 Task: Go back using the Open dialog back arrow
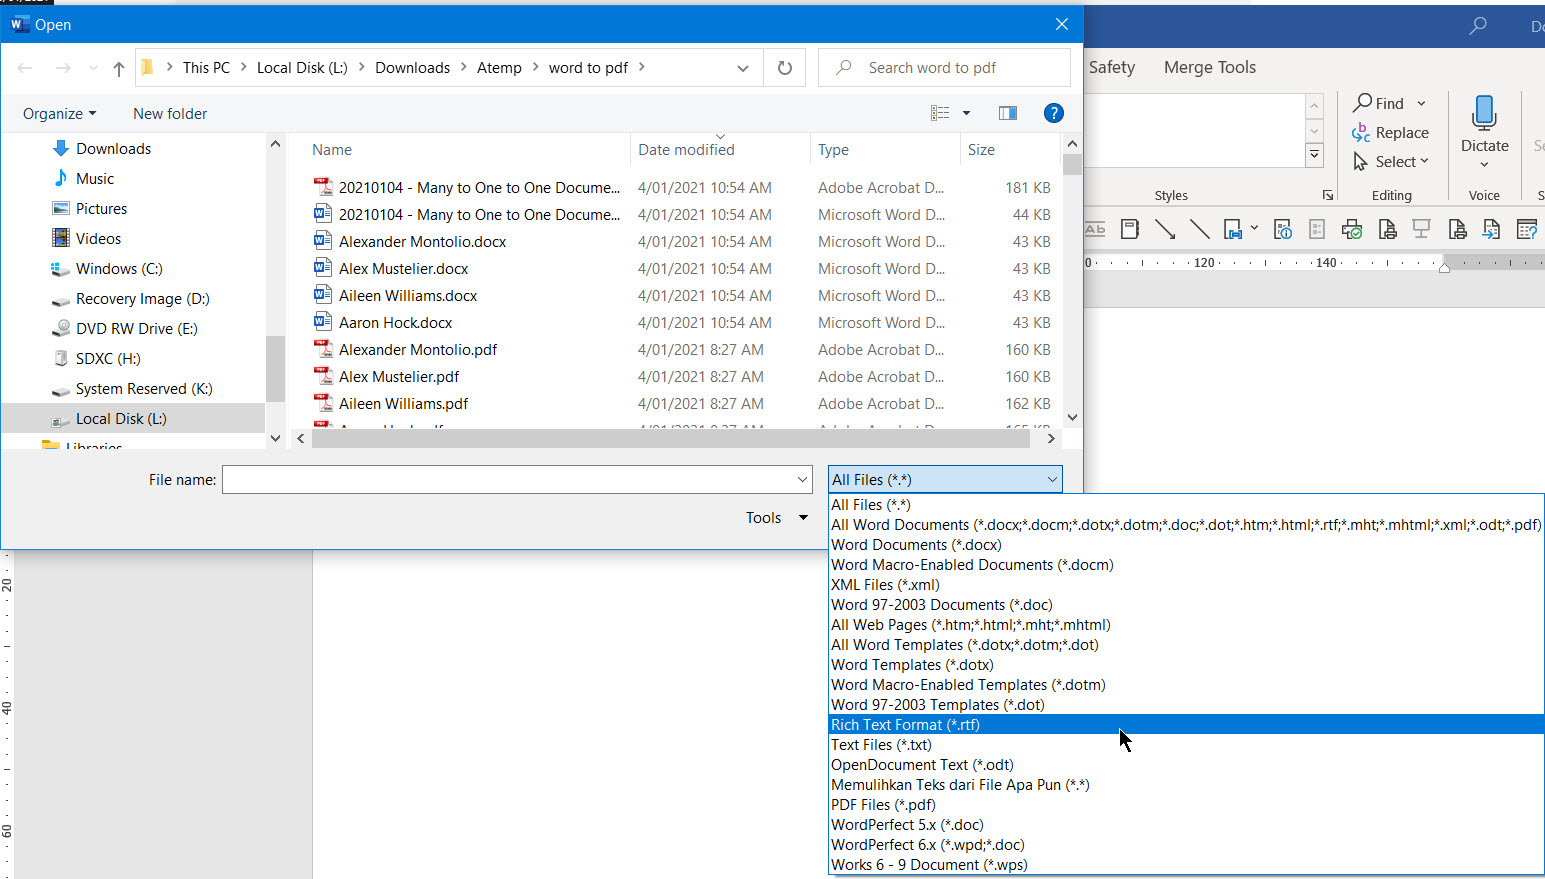pyautogui.click(x=25, y=68)
